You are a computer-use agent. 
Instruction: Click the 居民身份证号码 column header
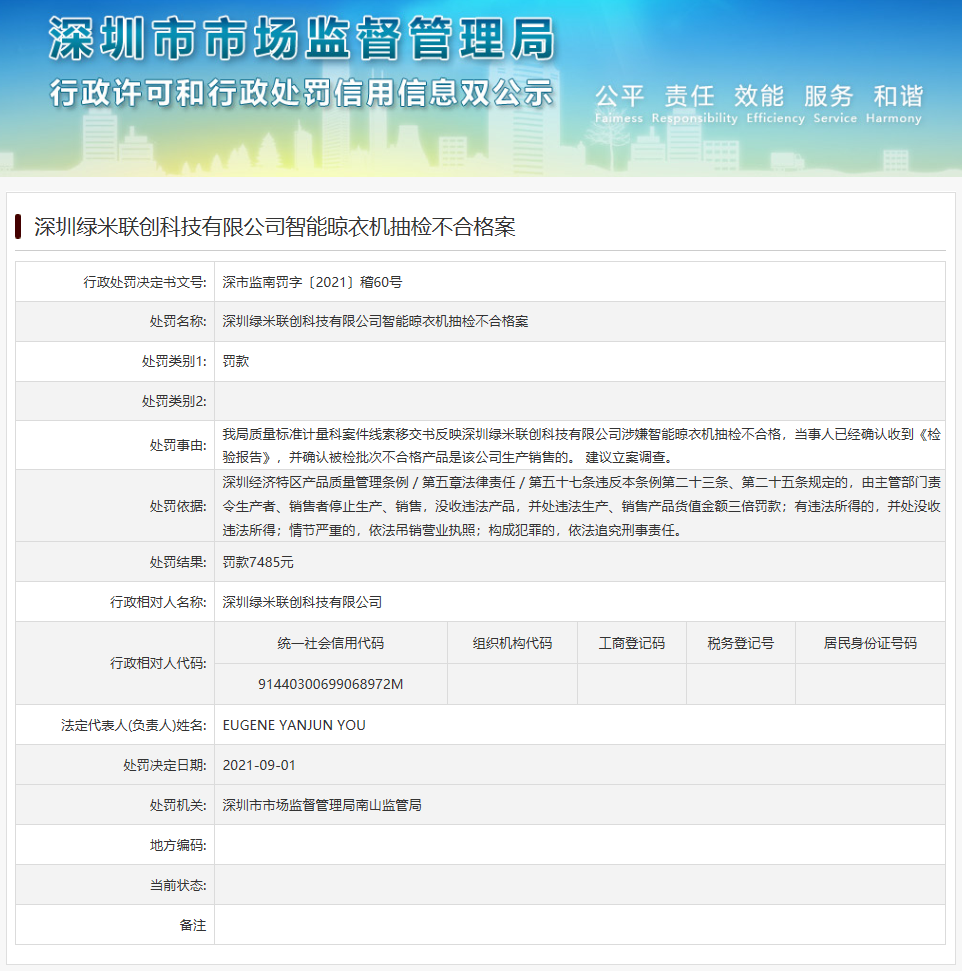870,643
